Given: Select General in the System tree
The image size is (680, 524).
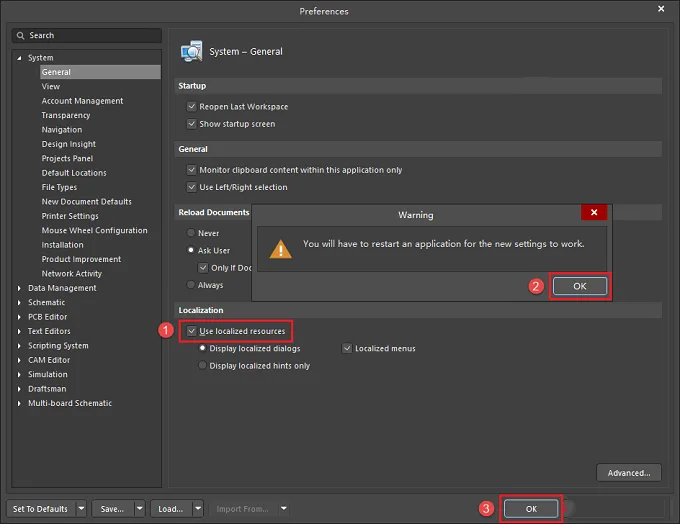Looking at the screenshot, I should click(x=100, y=72).
